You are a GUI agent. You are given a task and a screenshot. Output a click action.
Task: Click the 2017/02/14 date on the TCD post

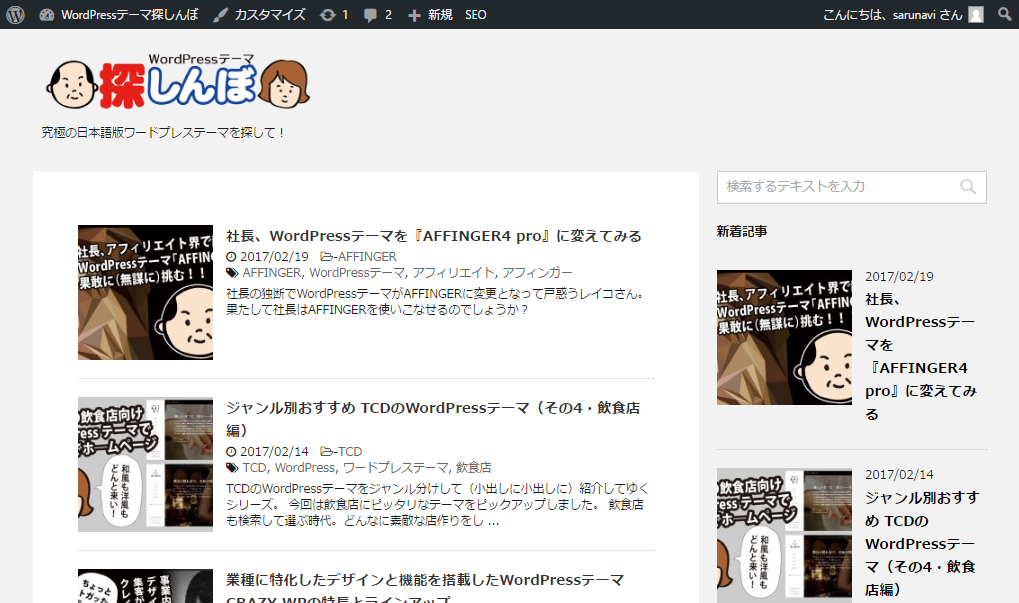274,452
